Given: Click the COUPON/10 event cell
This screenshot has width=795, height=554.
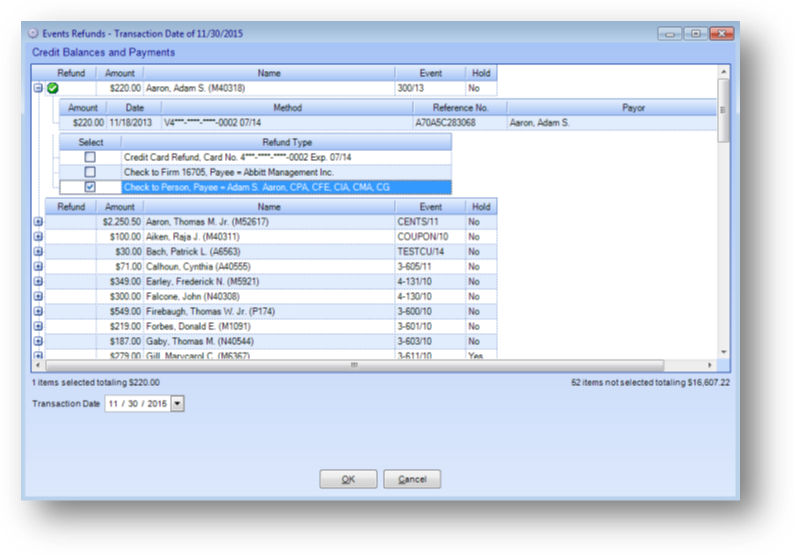Looking at the screenshot, I should (x=430, y=237).
